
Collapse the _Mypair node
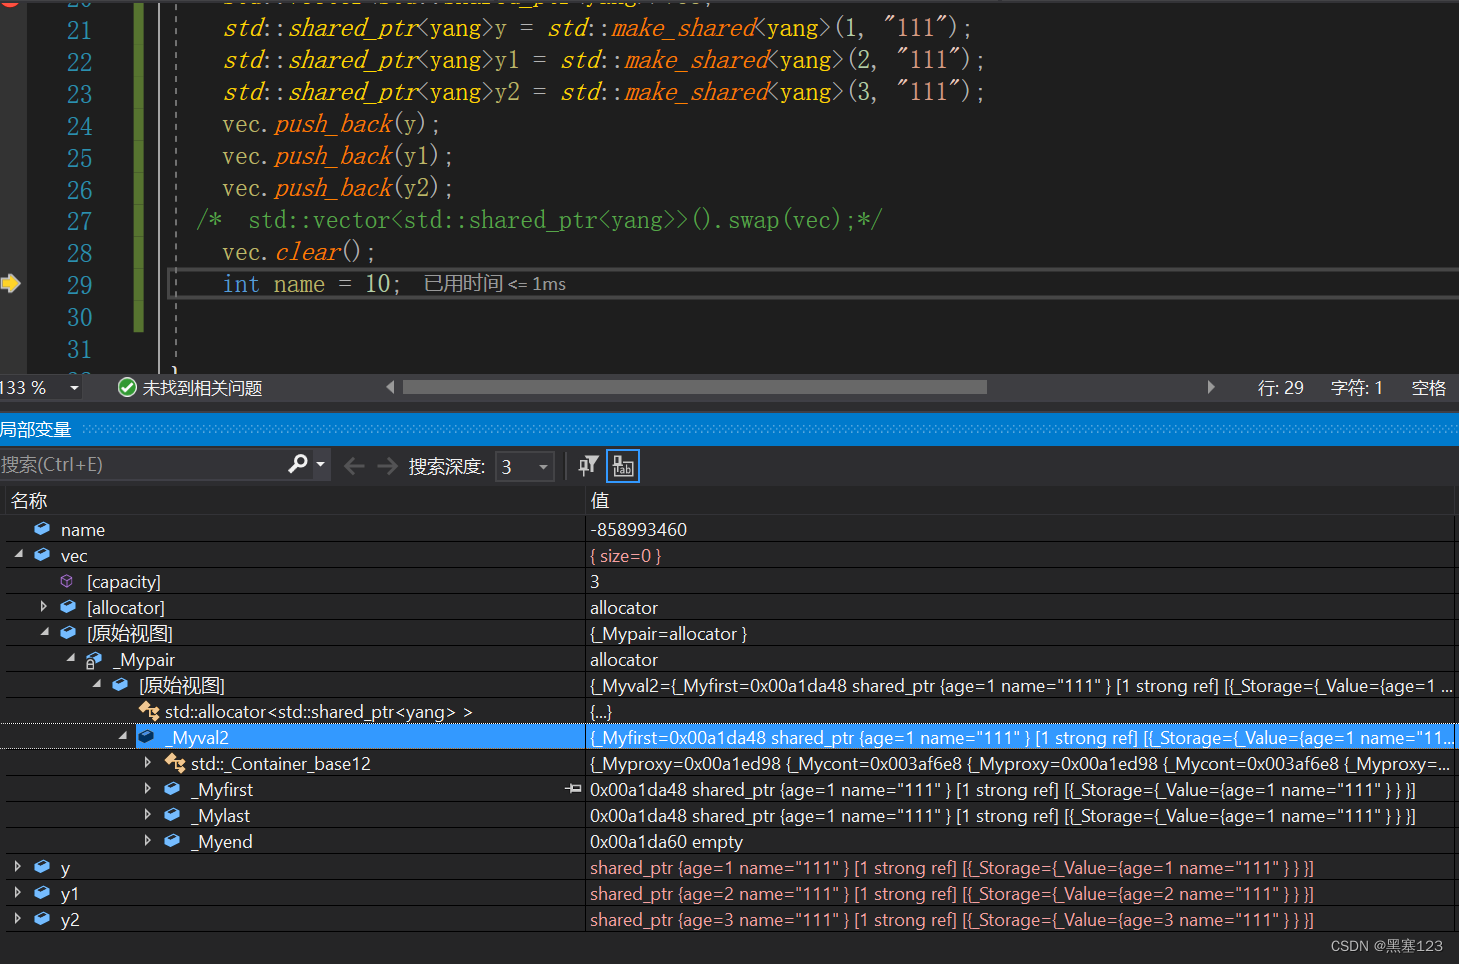click(70, 657)
